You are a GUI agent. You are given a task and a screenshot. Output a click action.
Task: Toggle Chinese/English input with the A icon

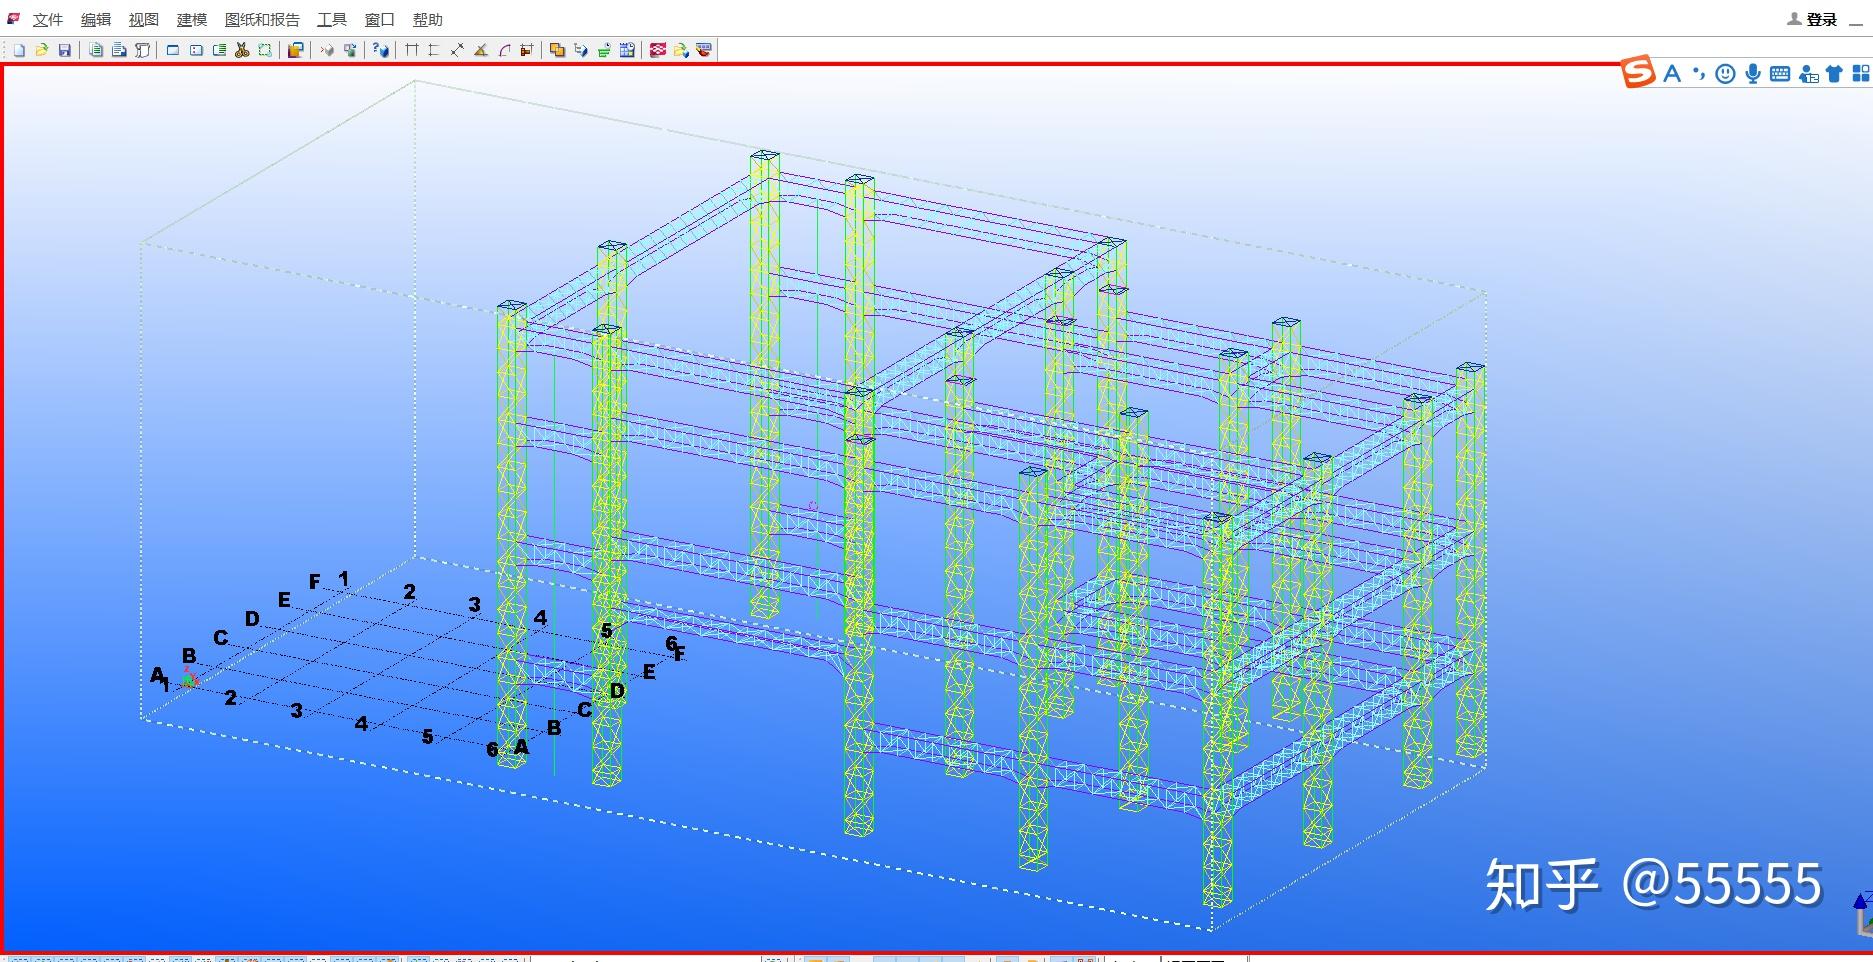pos(1672,73)
